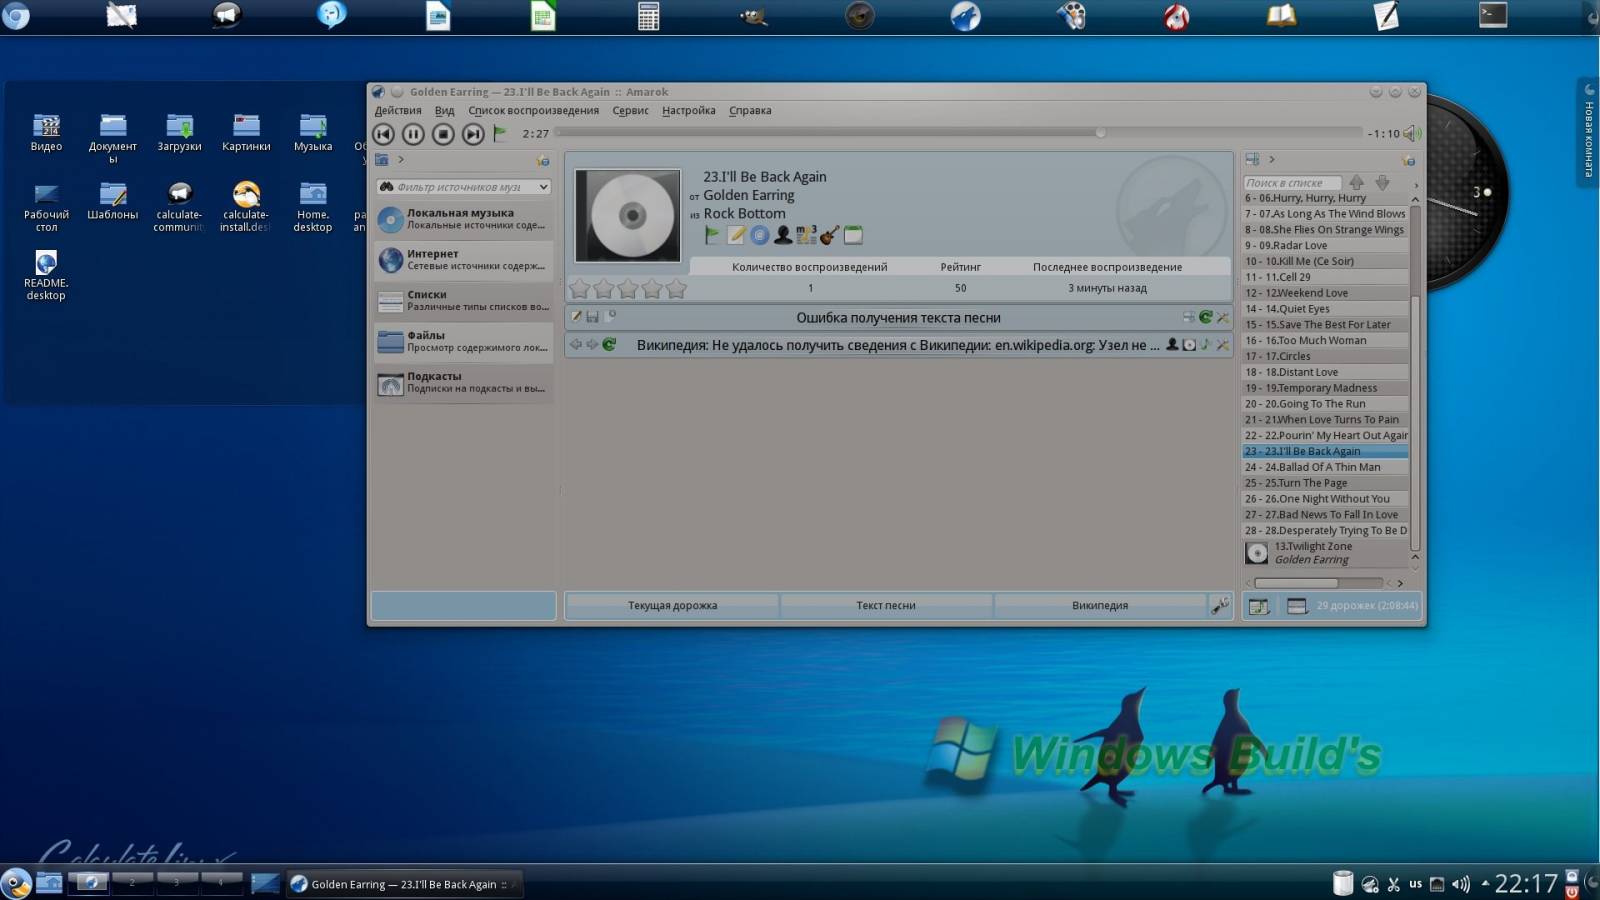Select Интернет network sources

[464, 260]
